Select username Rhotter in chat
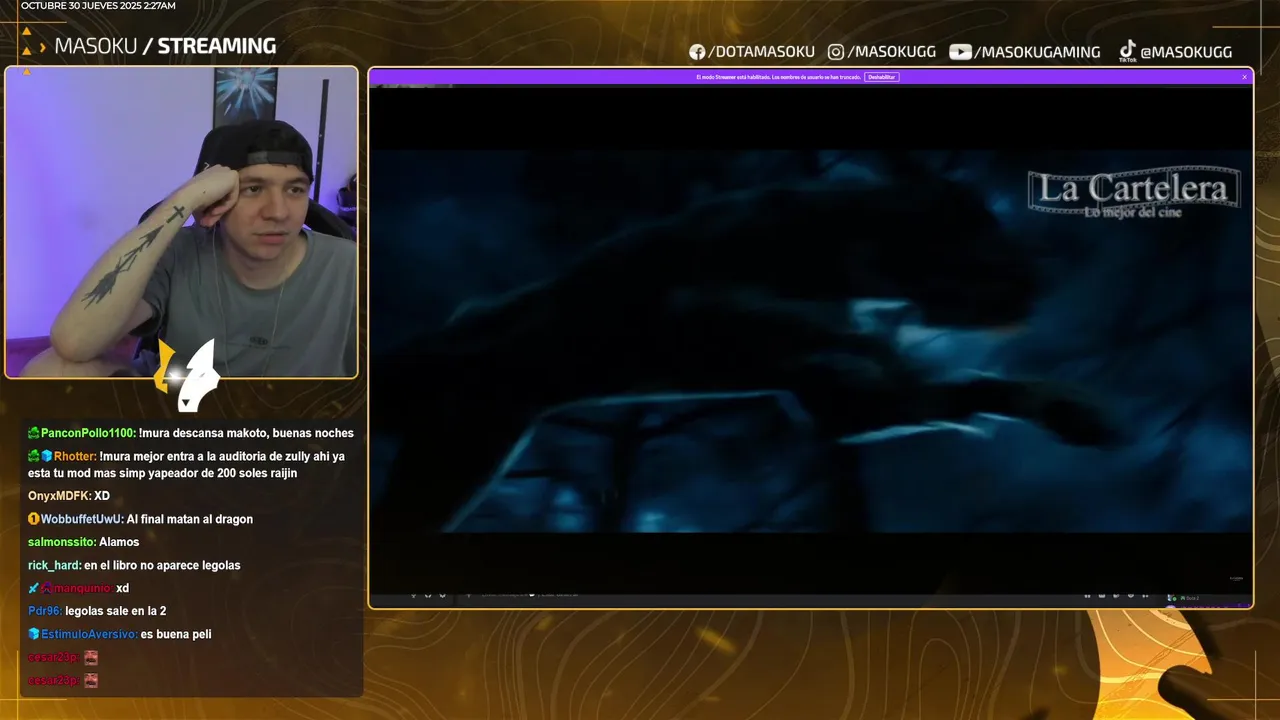This screenshot has width=1280, height=720. (75, 456)
